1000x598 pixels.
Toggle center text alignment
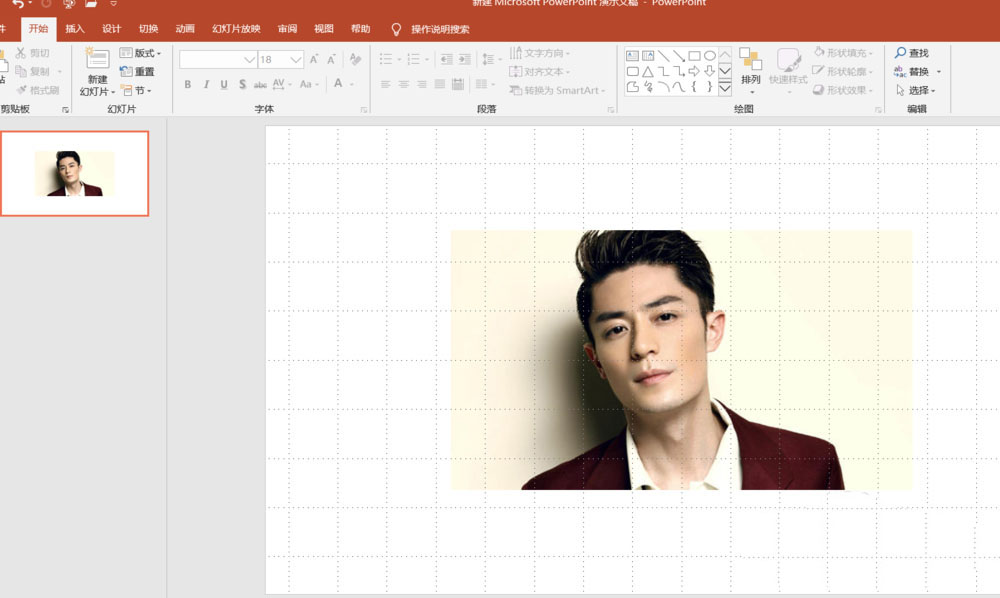(x=404, y=84)
